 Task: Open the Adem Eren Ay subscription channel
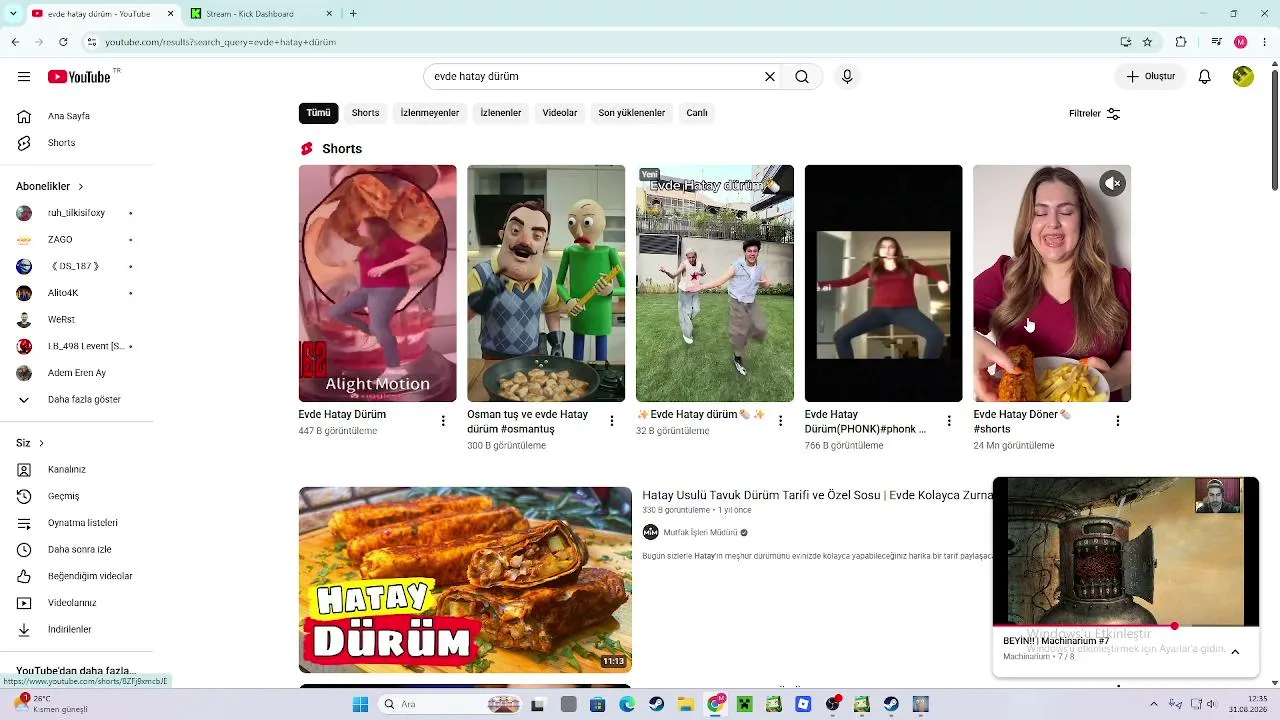(78, 373)
